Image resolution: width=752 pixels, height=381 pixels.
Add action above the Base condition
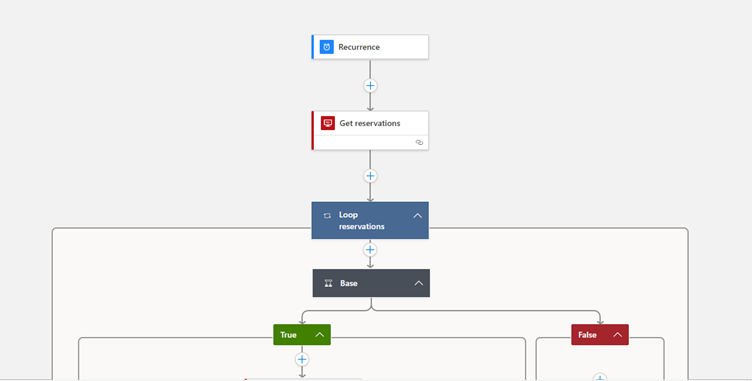370,250
